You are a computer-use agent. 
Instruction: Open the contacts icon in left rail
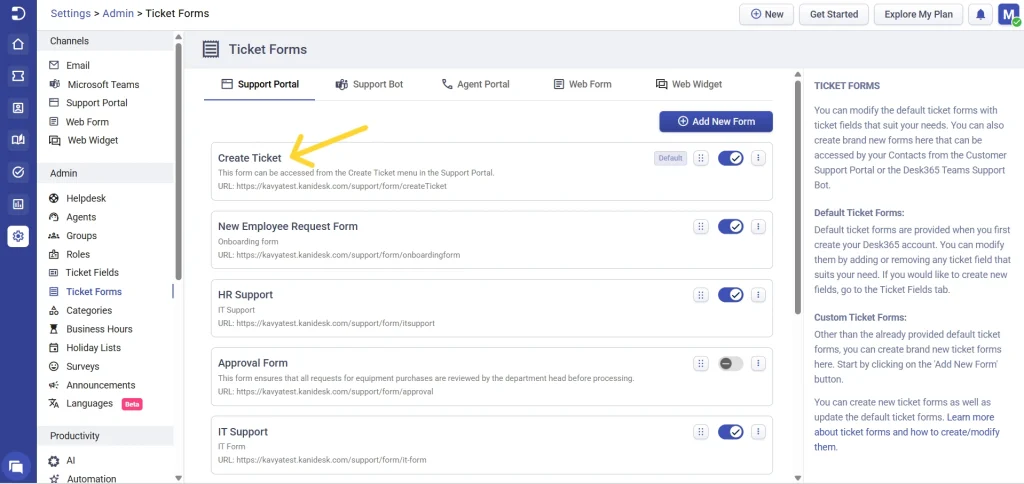click(18, 108)
